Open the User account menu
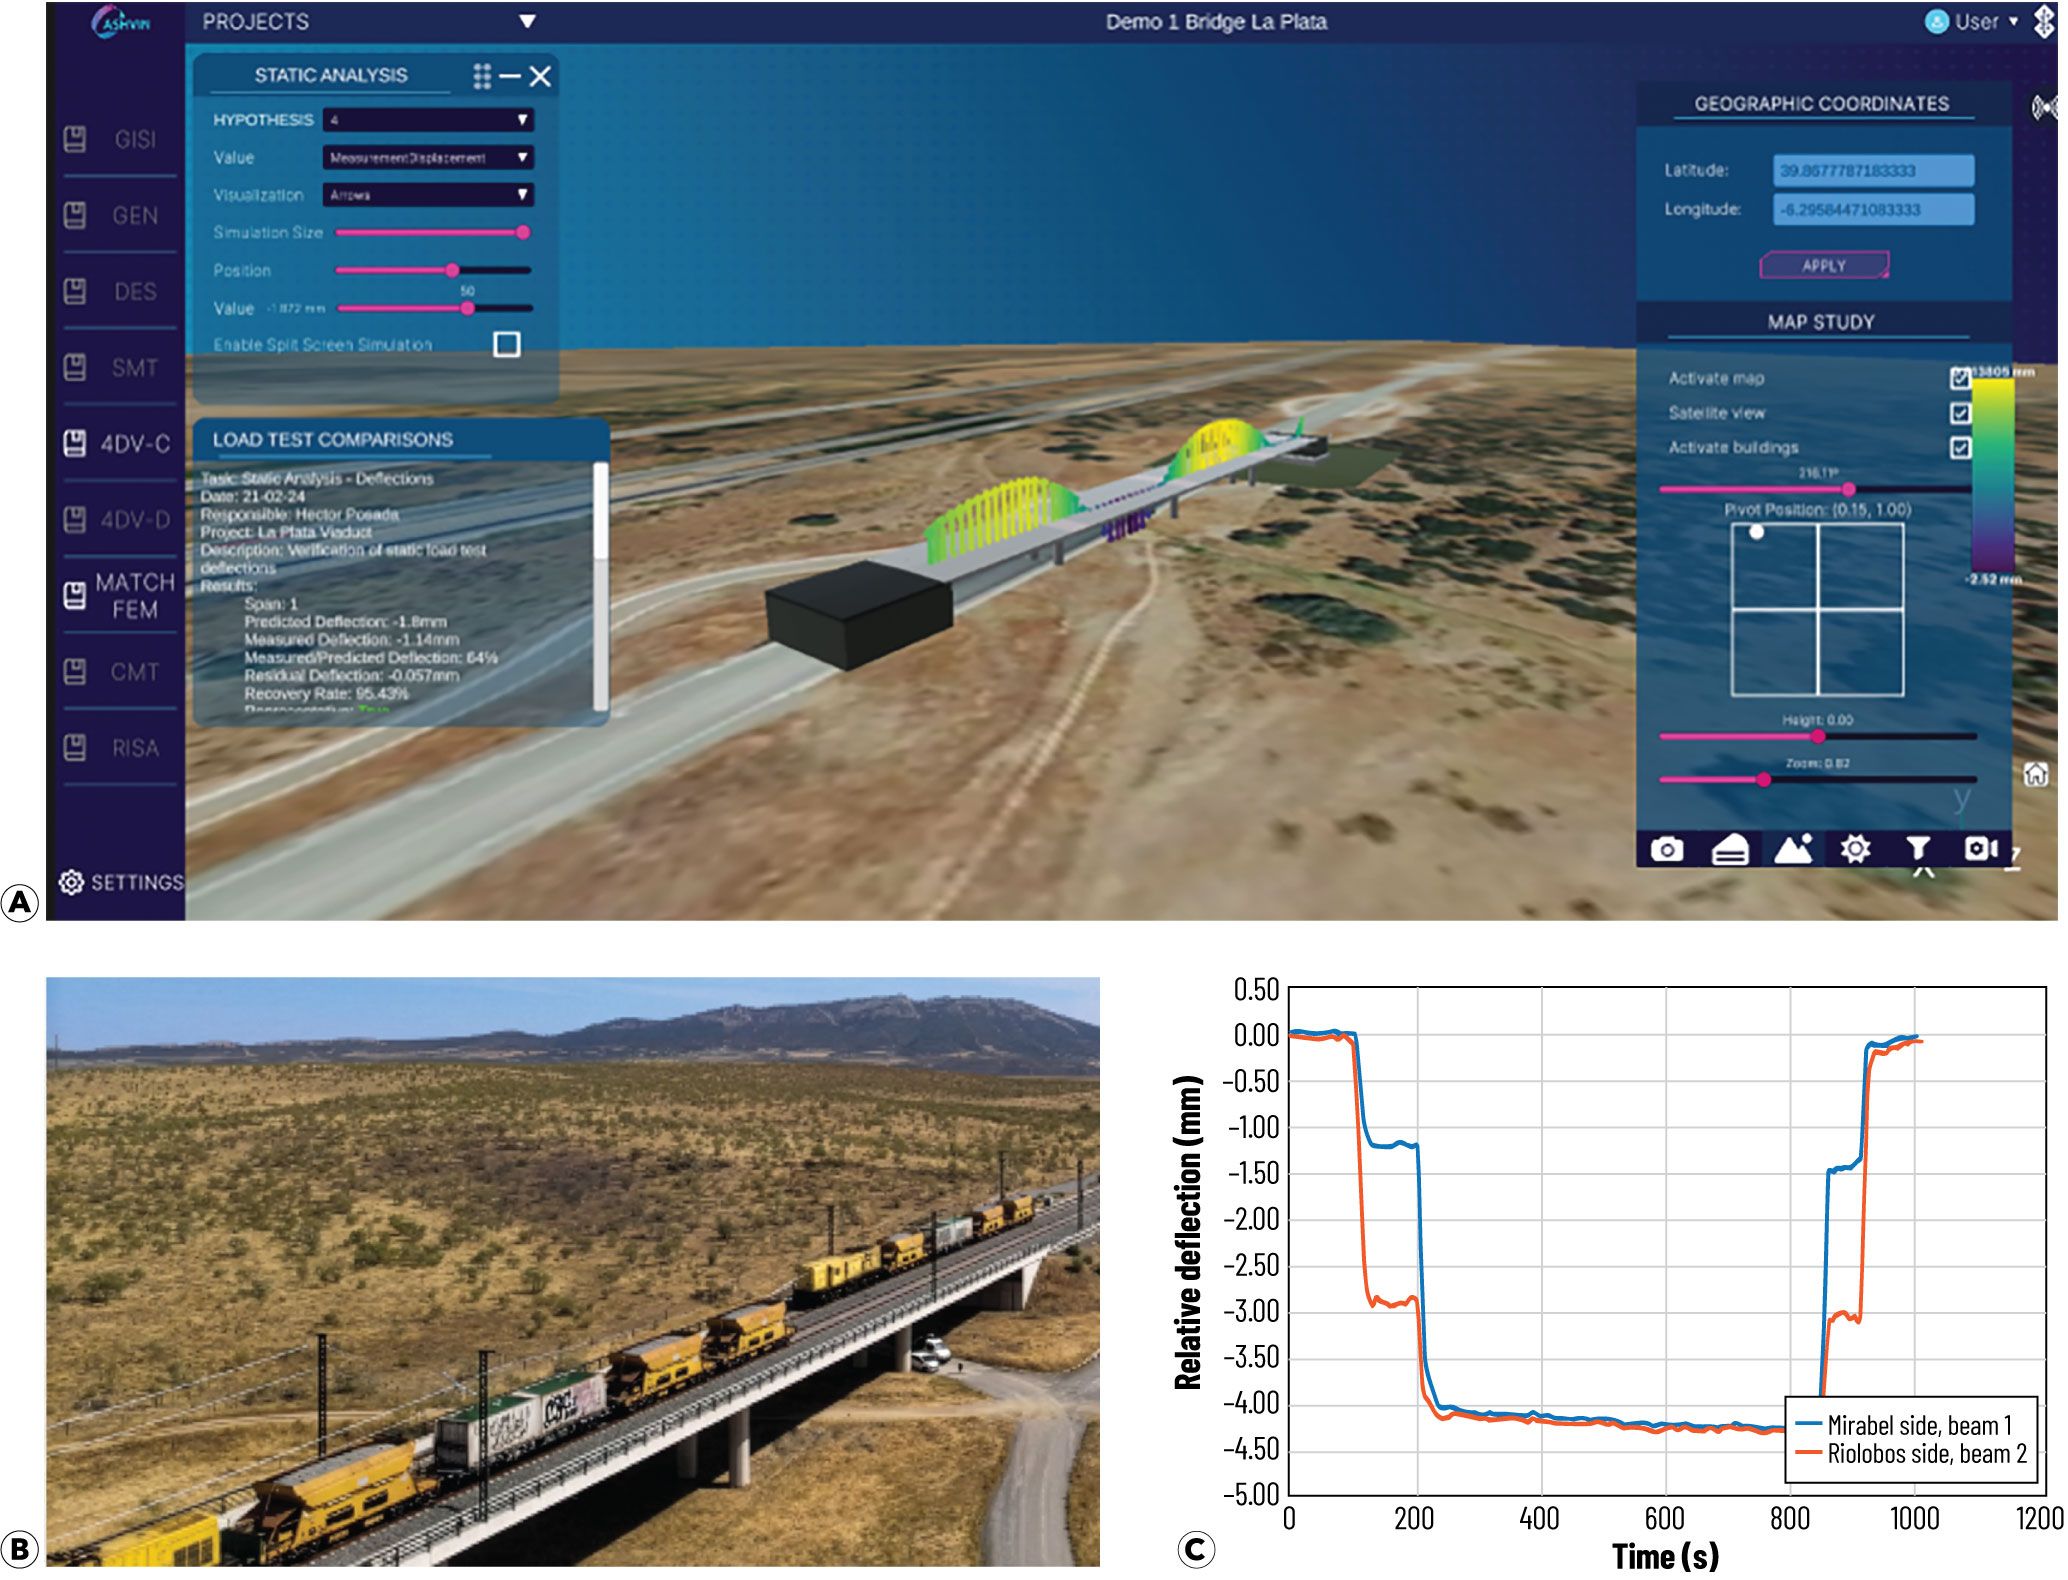 pos(1972,22)
